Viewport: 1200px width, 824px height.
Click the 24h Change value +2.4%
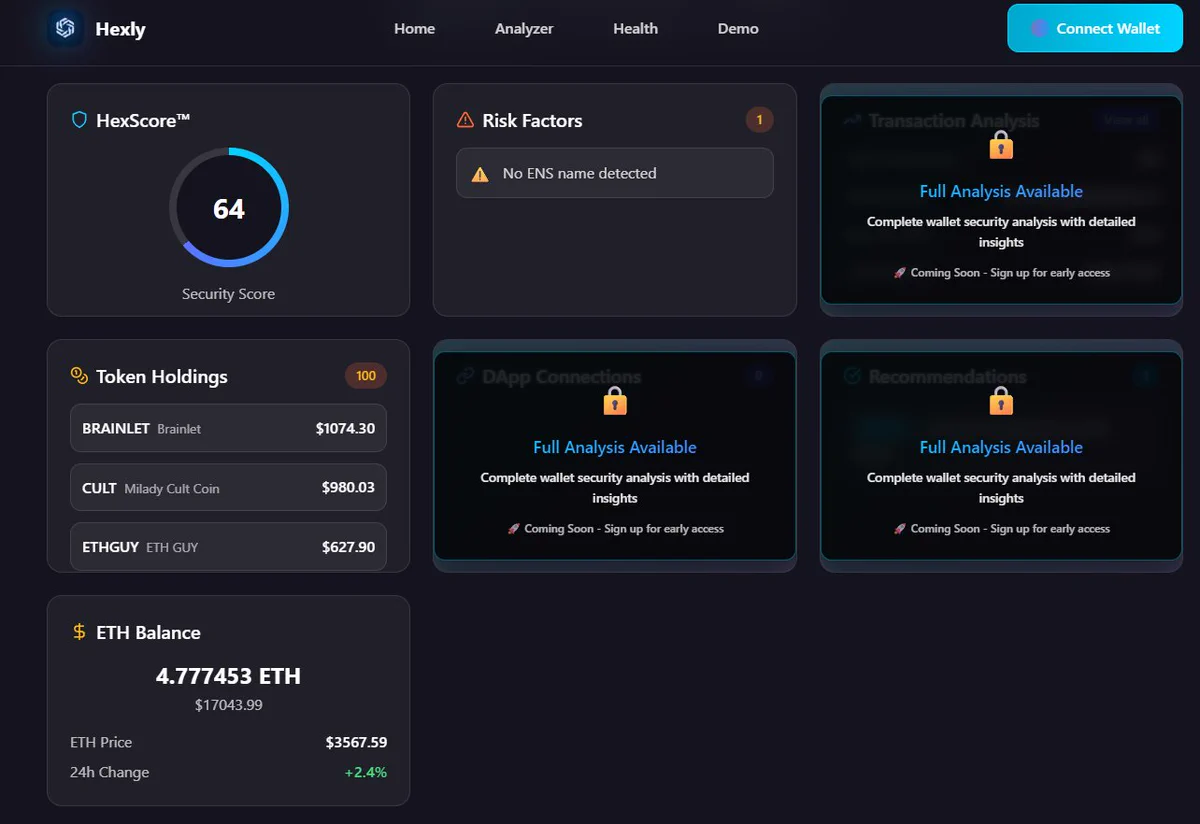(365, 772)
